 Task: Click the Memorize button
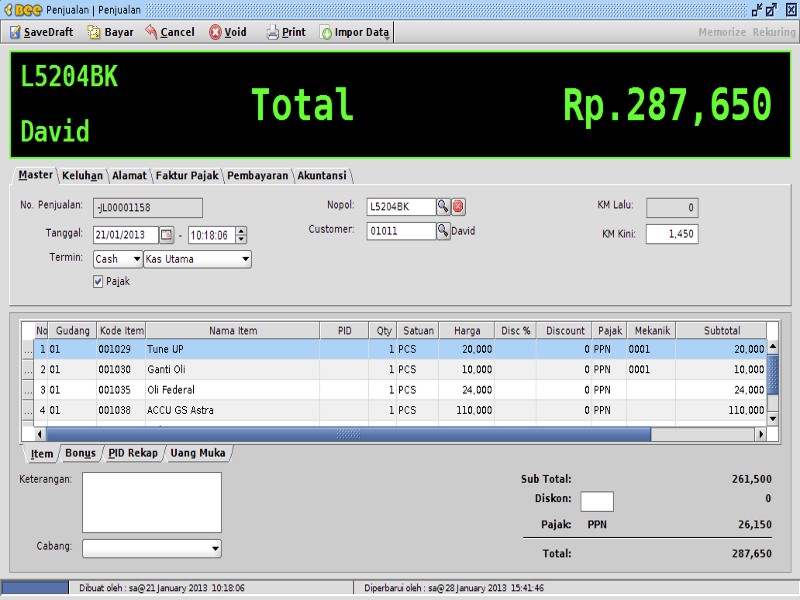(722, 32)
